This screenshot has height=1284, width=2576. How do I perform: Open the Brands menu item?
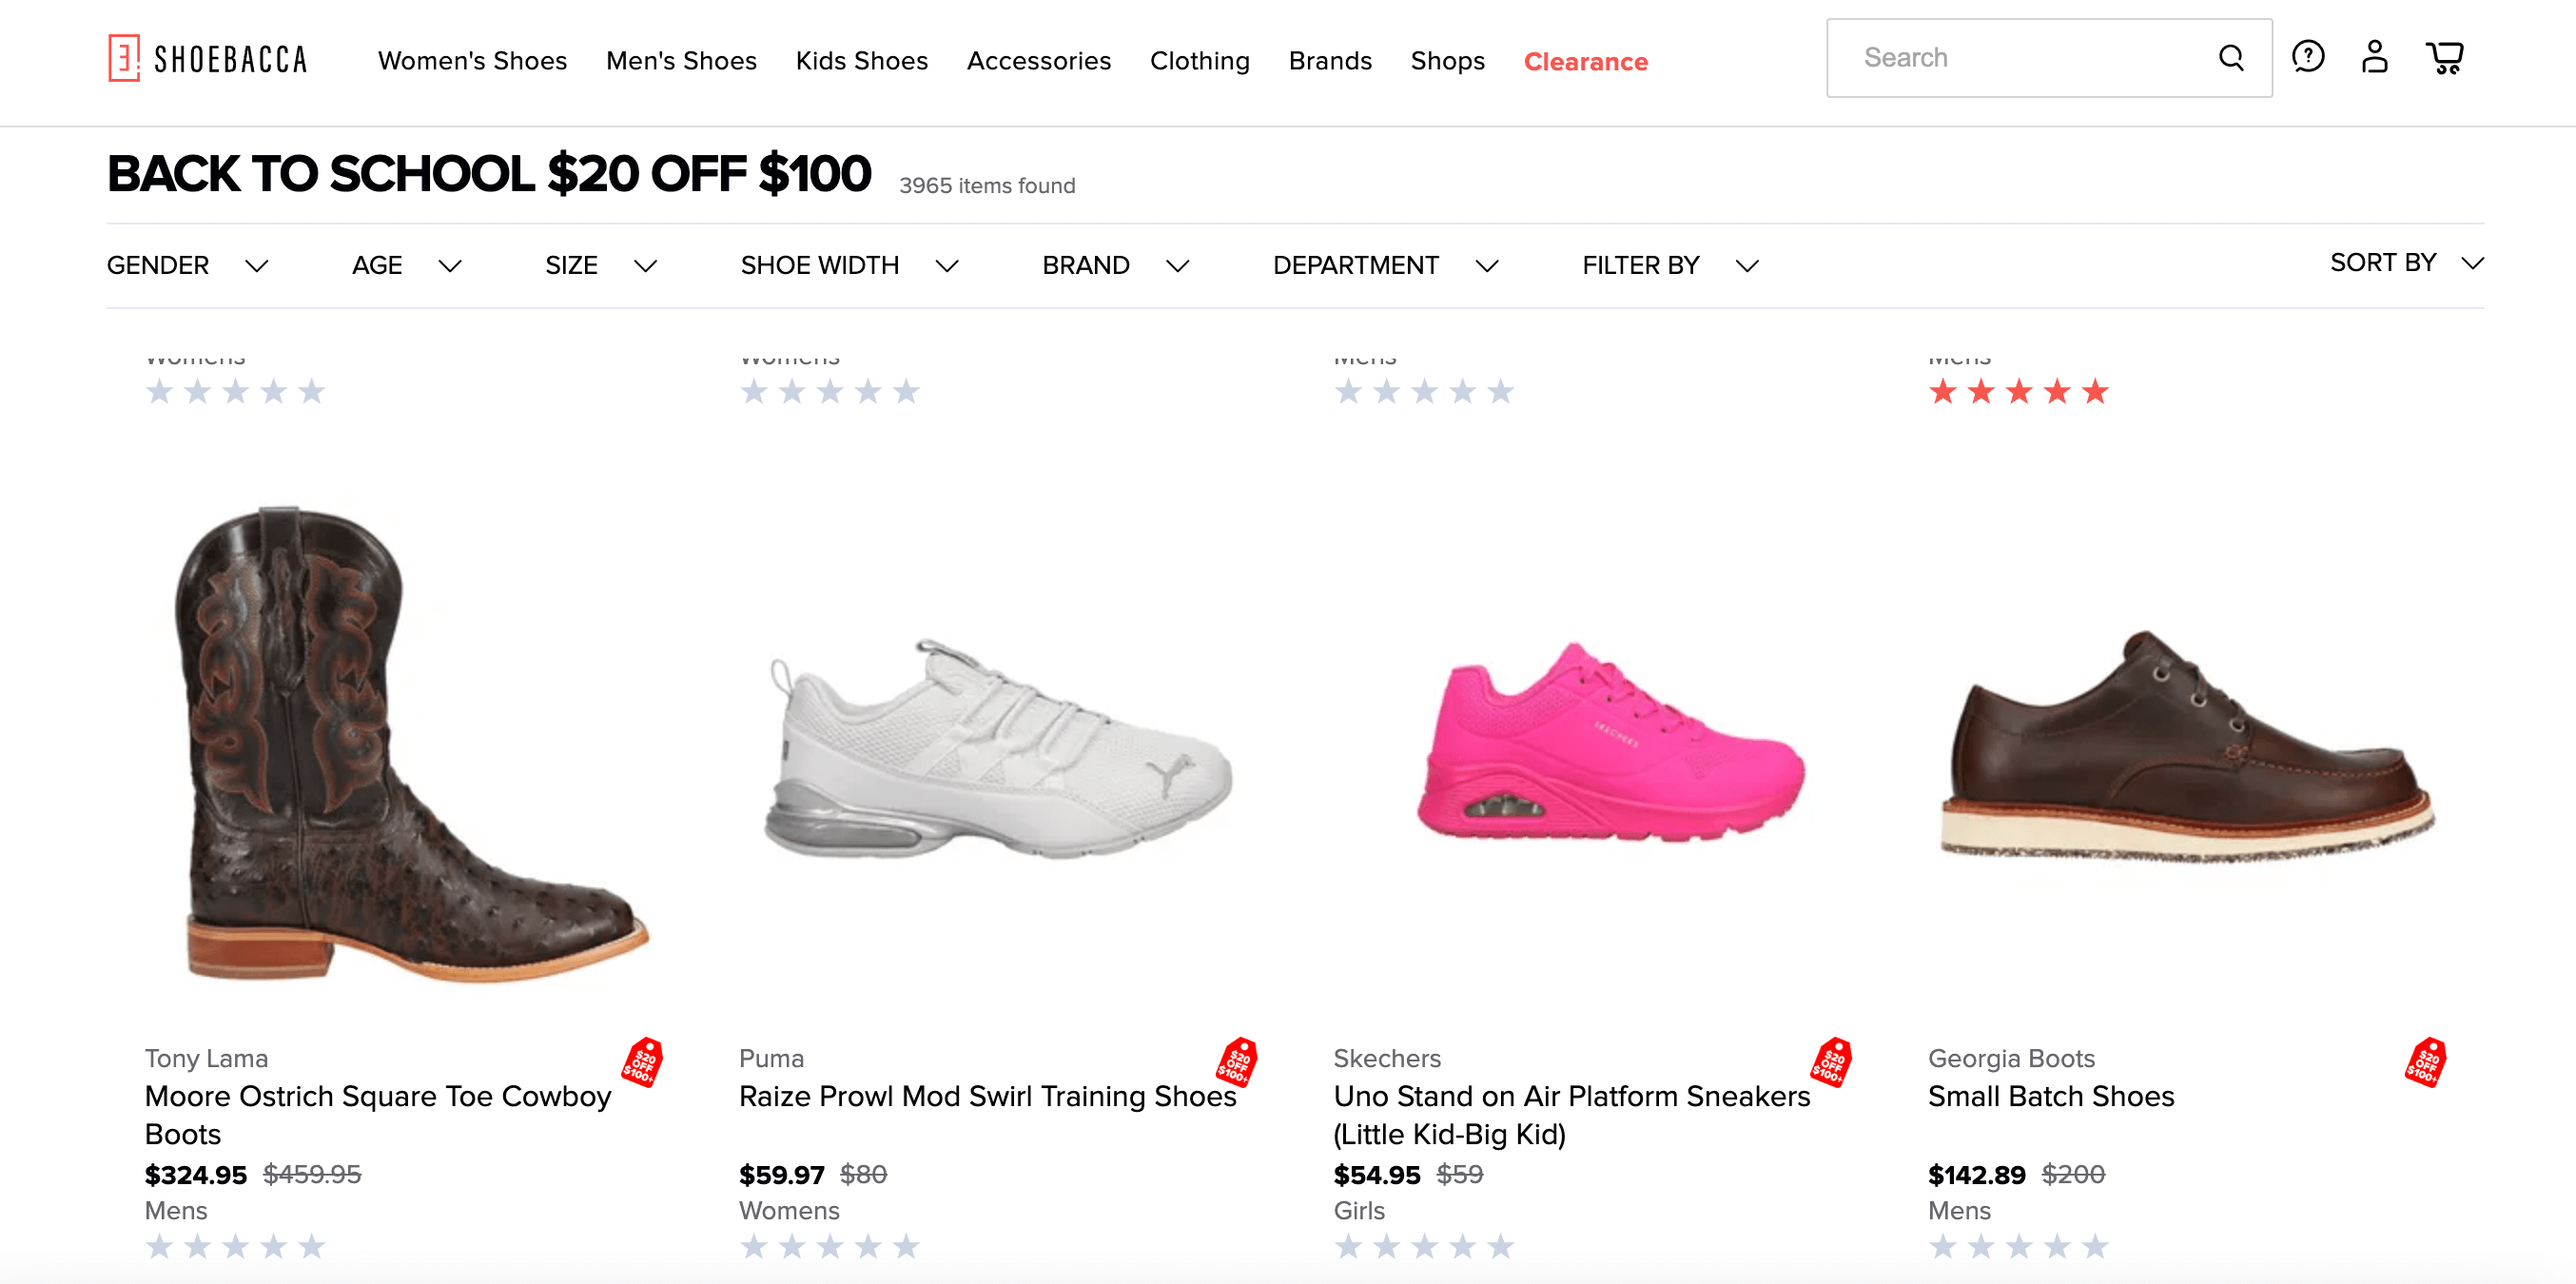coord(1329,61)
